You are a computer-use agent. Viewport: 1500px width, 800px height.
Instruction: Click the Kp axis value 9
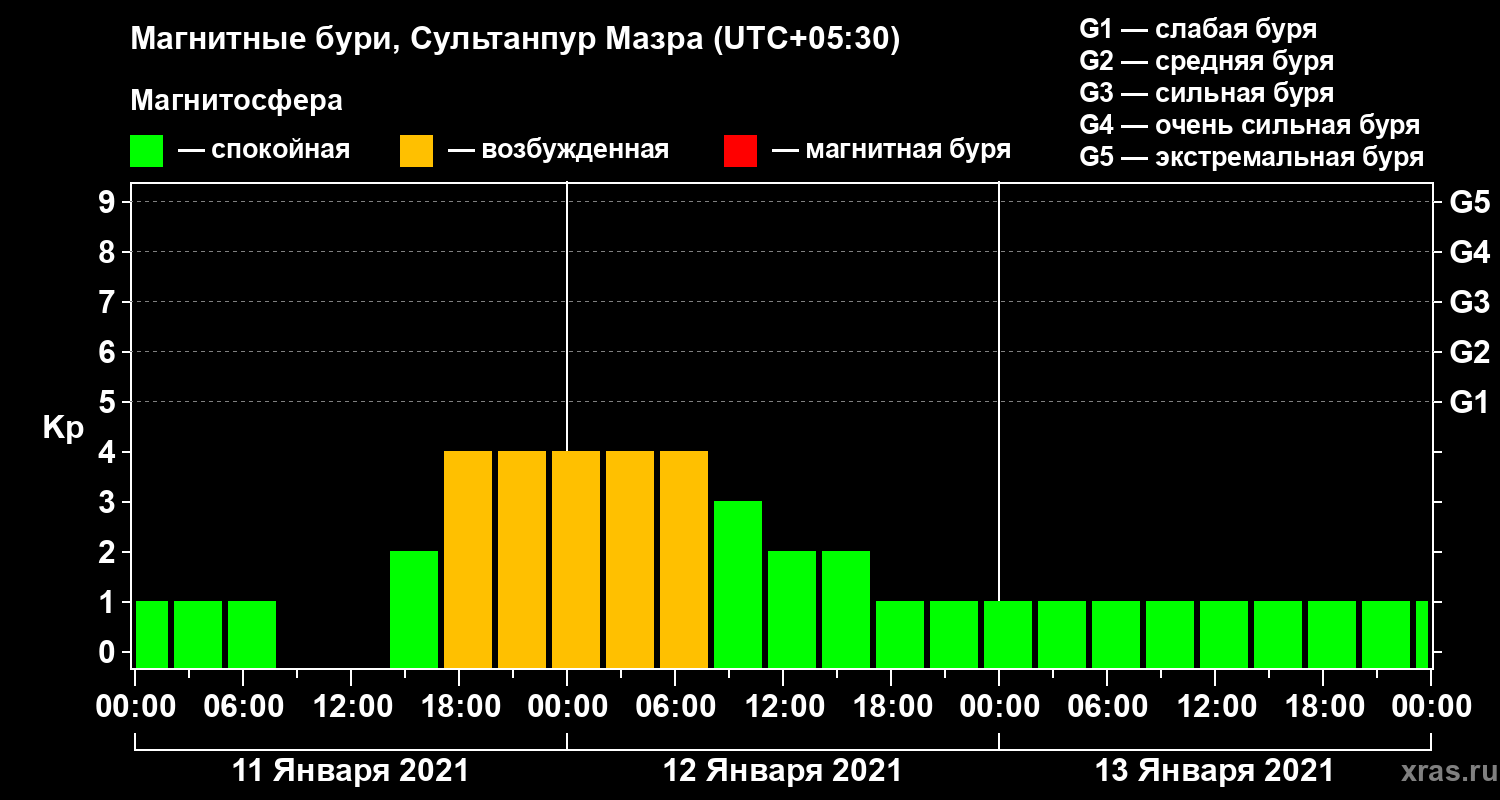click(109, 202)
